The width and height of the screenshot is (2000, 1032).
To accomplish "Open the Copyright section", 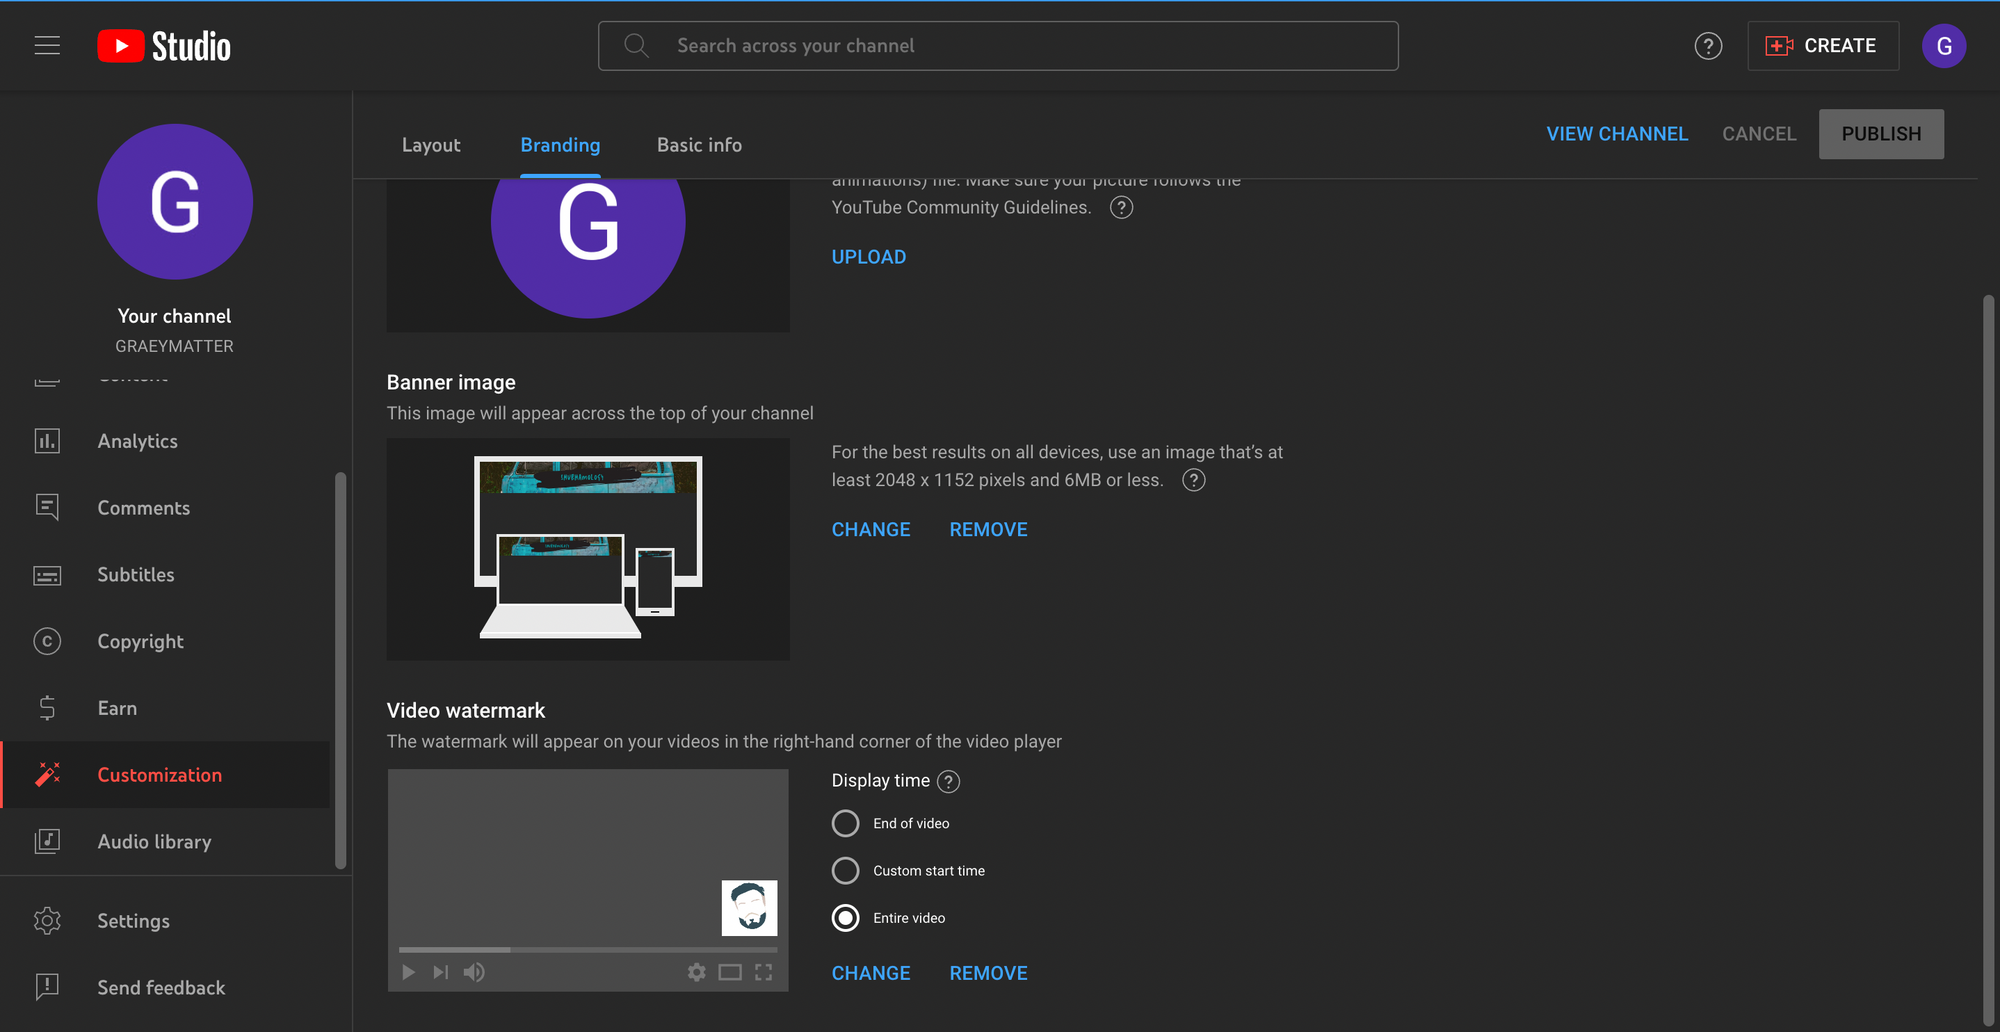I will [140, 642].
